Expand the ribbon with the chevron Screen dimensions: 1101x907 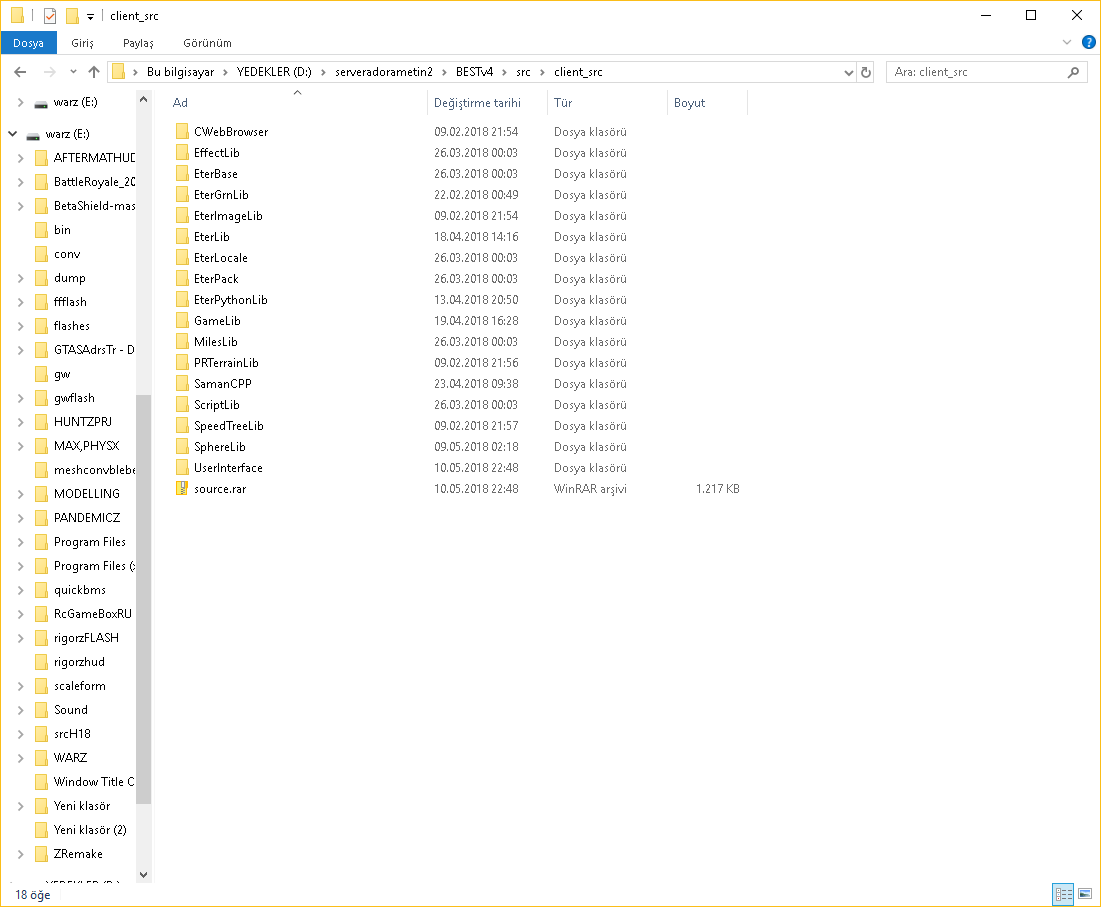1067,42
